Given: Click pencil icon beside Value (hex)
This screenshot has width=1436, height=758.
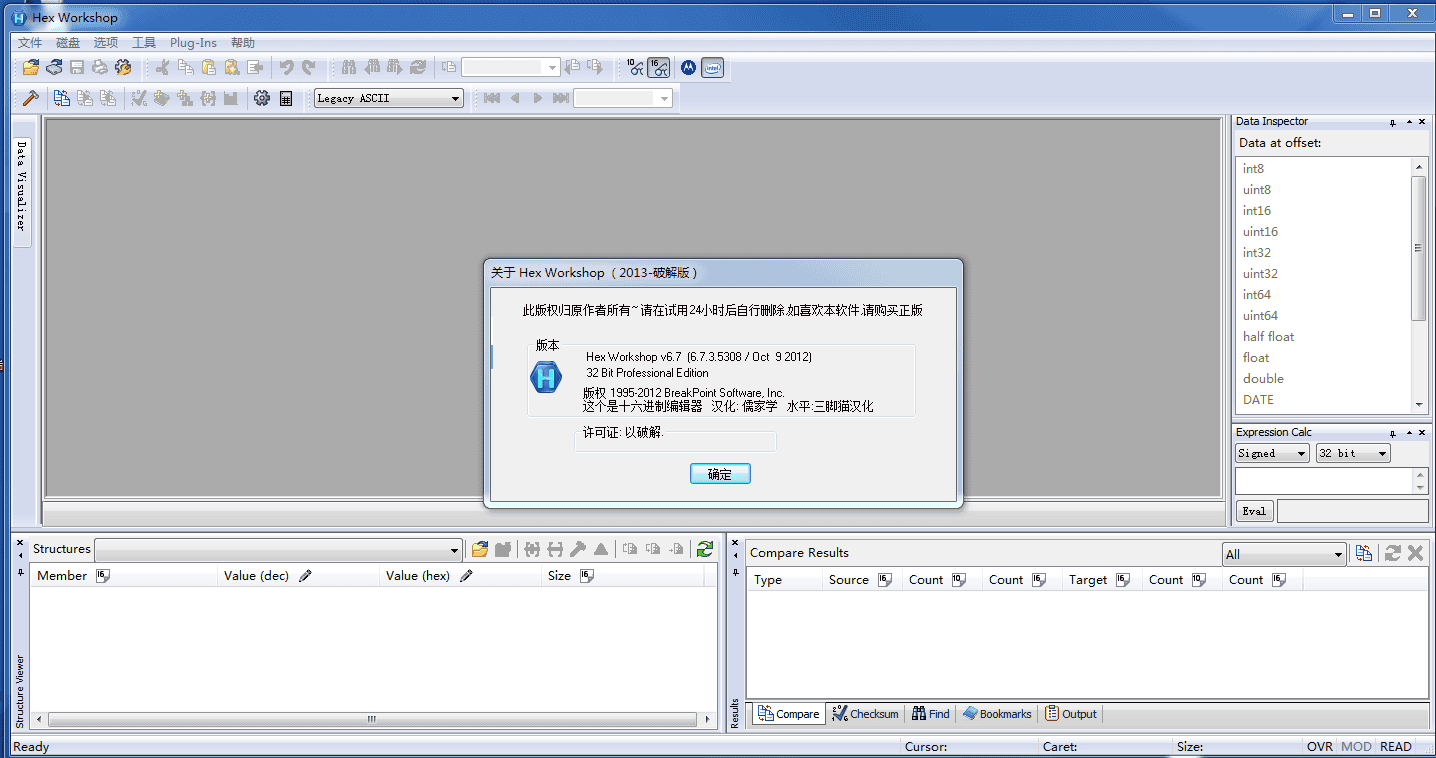Looking at the screenshot, I should 466,576.
